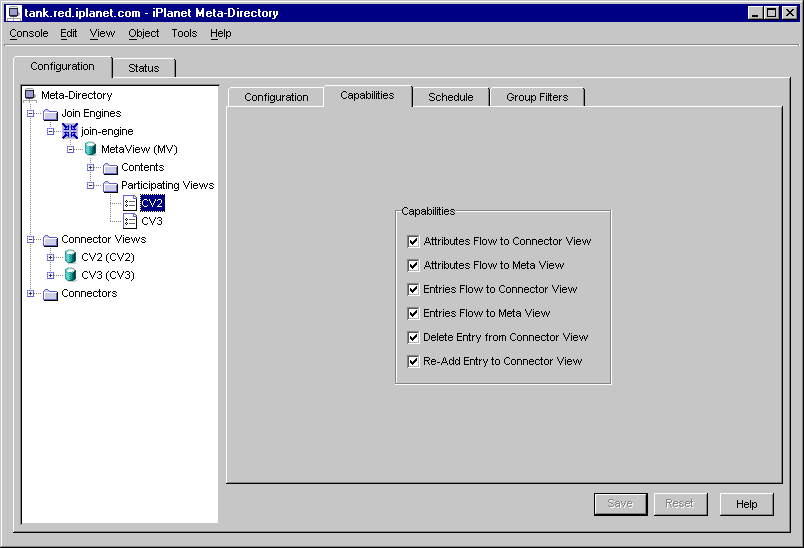Image resolution: width=804 pixels, height=548 pixels.
Task: Collapse the MetaView (MV) node
Action: pyautogui.click(x=71, y=149)
